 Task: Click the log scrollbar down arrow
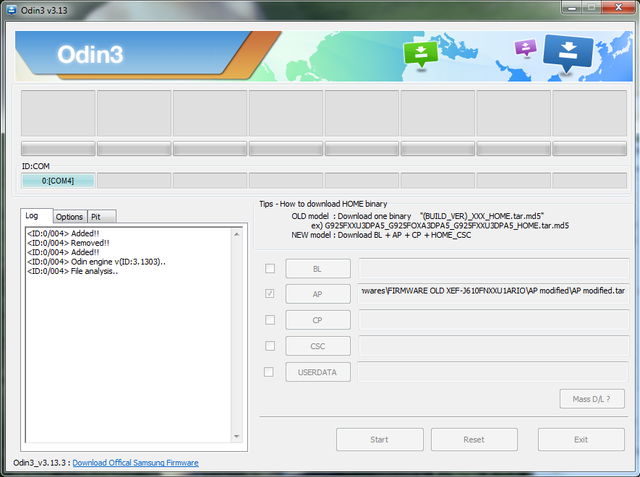236,437
